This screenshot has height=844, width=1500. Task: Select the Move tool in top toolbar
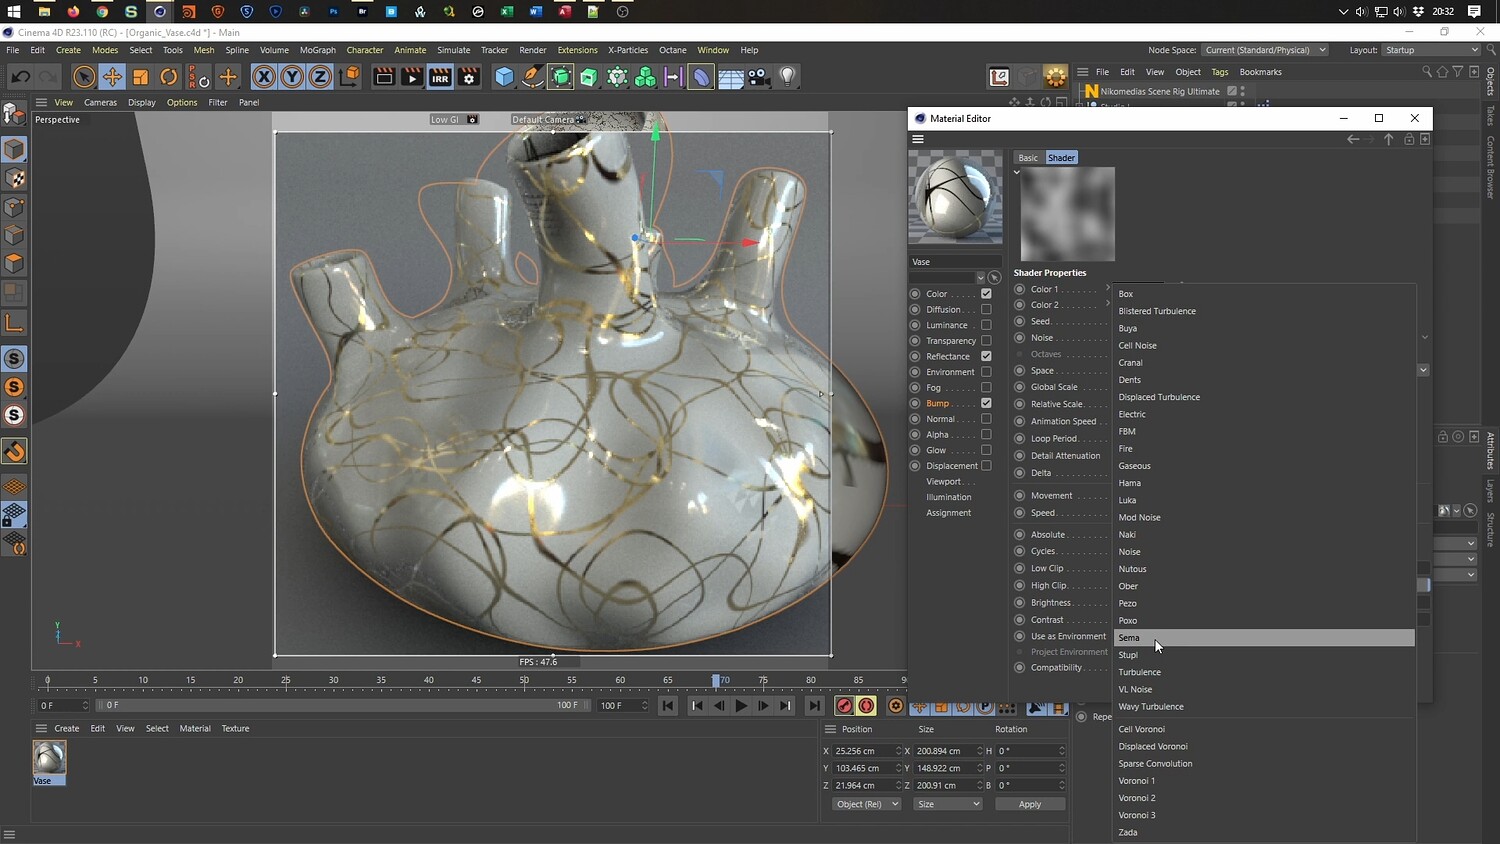(x=112, y=77)
